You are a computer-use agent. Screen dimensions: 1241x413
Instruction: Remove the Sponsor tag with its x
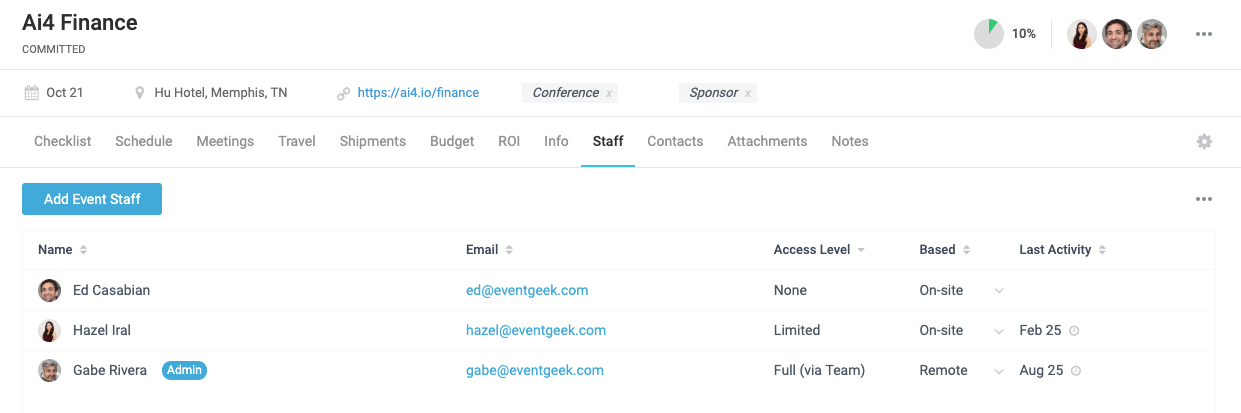click(x=748, y=93)
